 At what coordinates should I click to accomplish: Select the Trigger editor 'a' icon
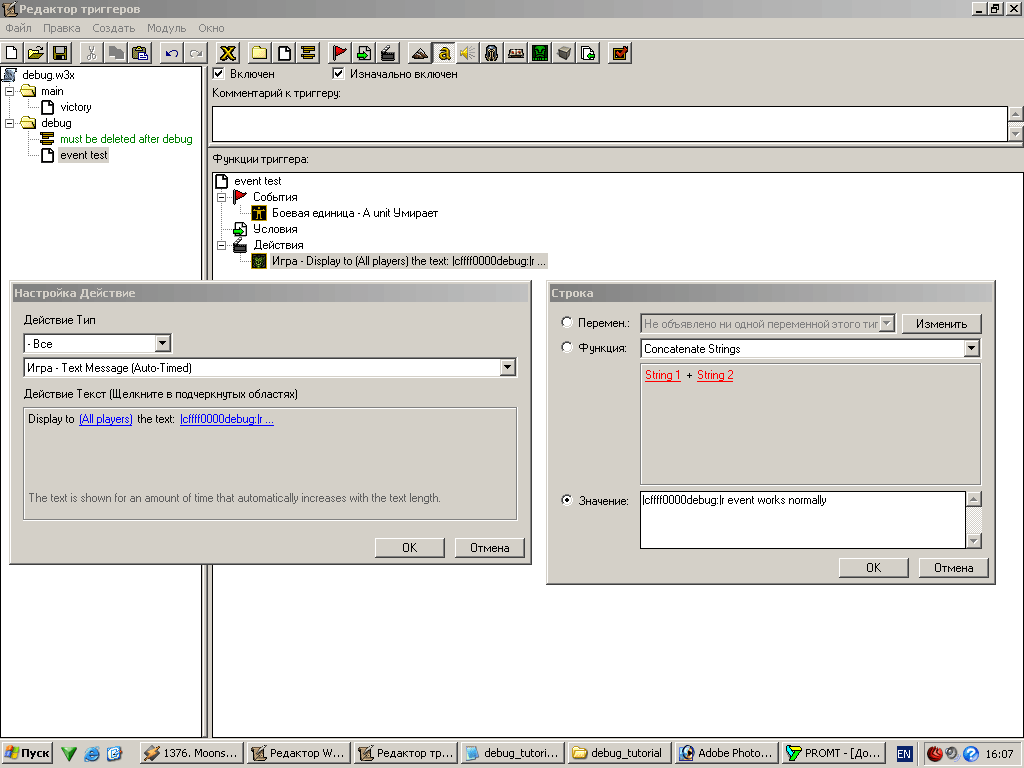click(444, 53)
